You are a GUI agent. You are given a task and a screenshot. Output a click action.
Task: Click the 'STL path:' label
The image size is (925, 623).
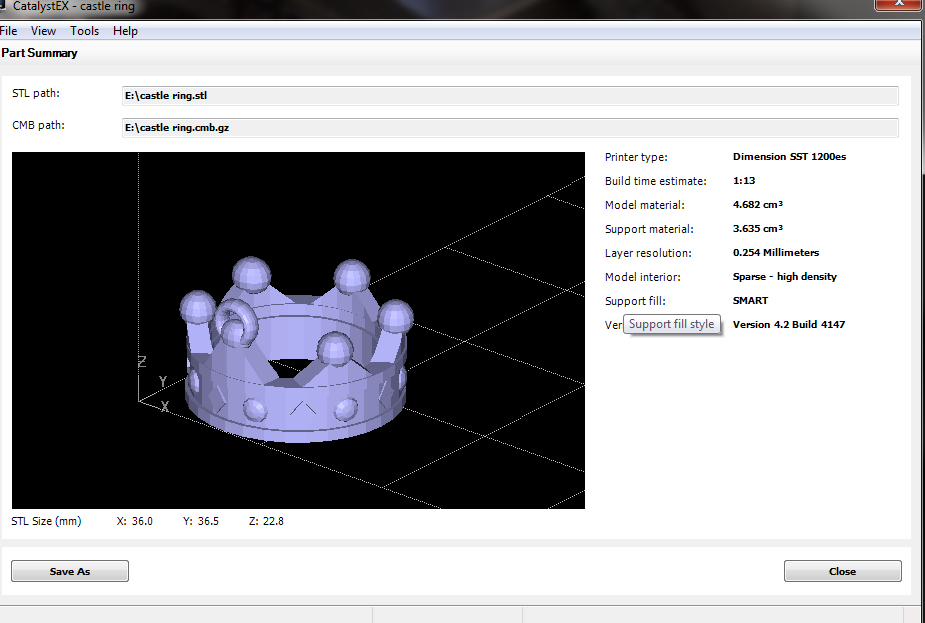pyautogui.click(x=35, y=93)
